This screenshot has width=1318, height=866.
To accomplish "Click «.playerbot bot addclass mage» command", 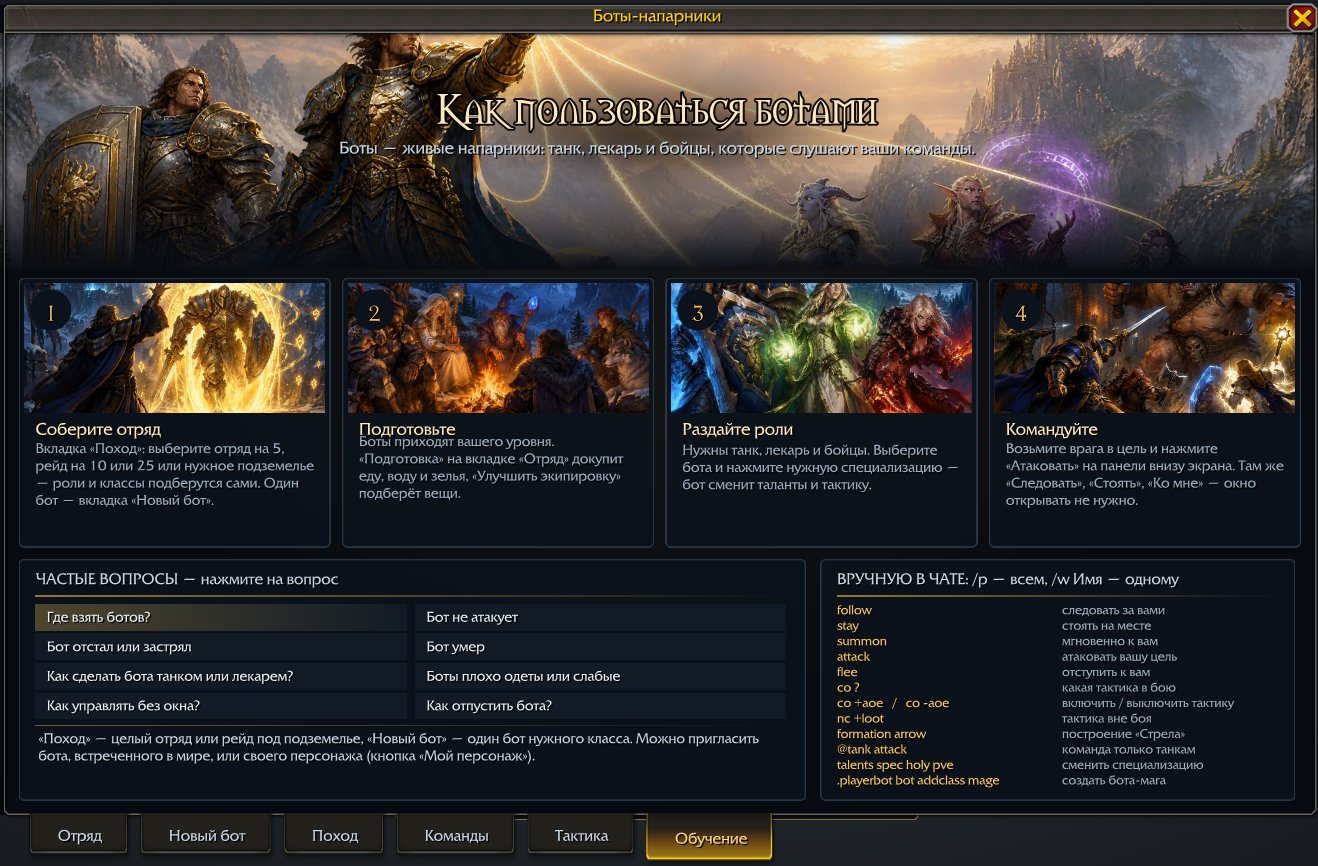I will tap(918, 780).
